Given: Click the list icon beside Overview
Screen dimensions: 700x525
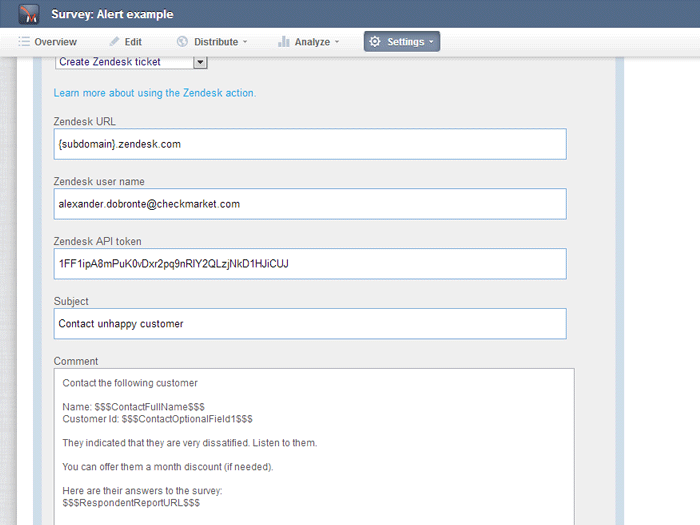Looking at the screenshot, I should [24, 42].
